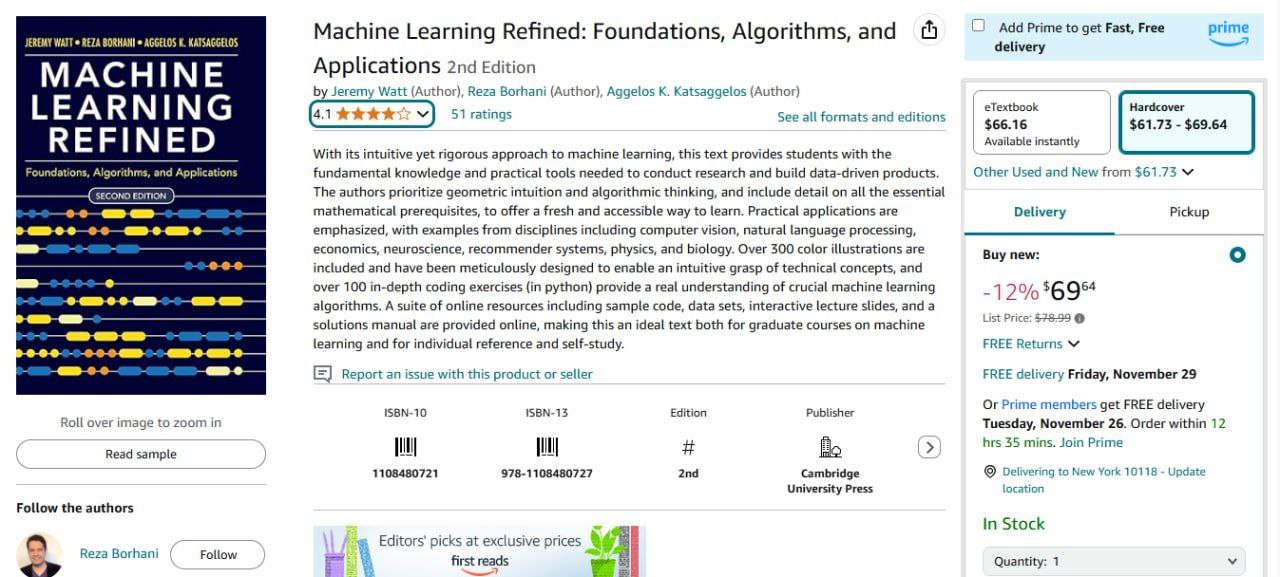Check the Add Prime checkbox
Screen dimensions: 1280x577
pyautogui.click(x=978, y=26)
